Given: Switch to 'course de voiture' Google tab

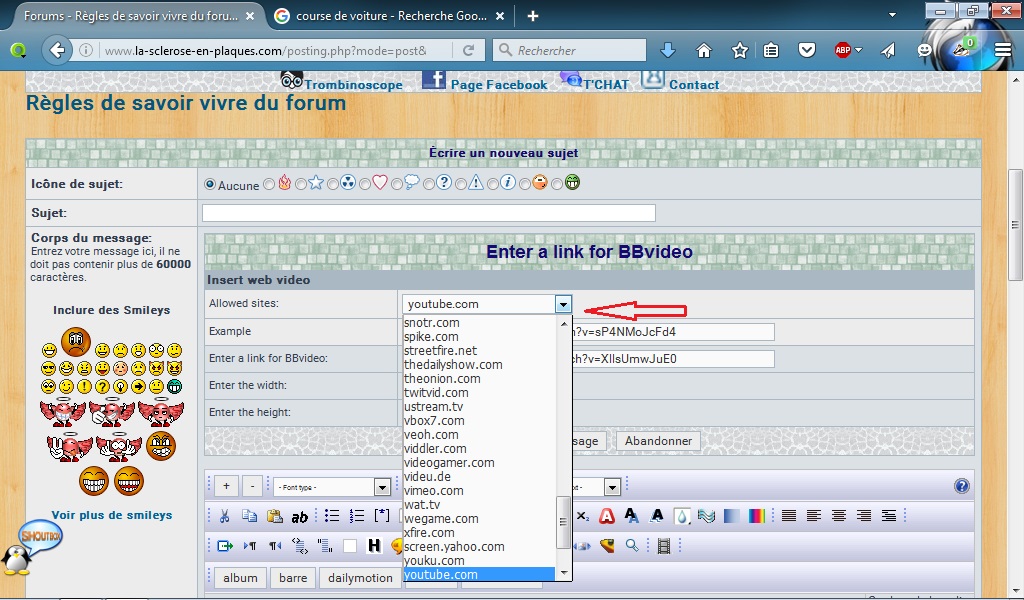Looking at the screenshot, I should pyautogui.click(x=390, y=16).
